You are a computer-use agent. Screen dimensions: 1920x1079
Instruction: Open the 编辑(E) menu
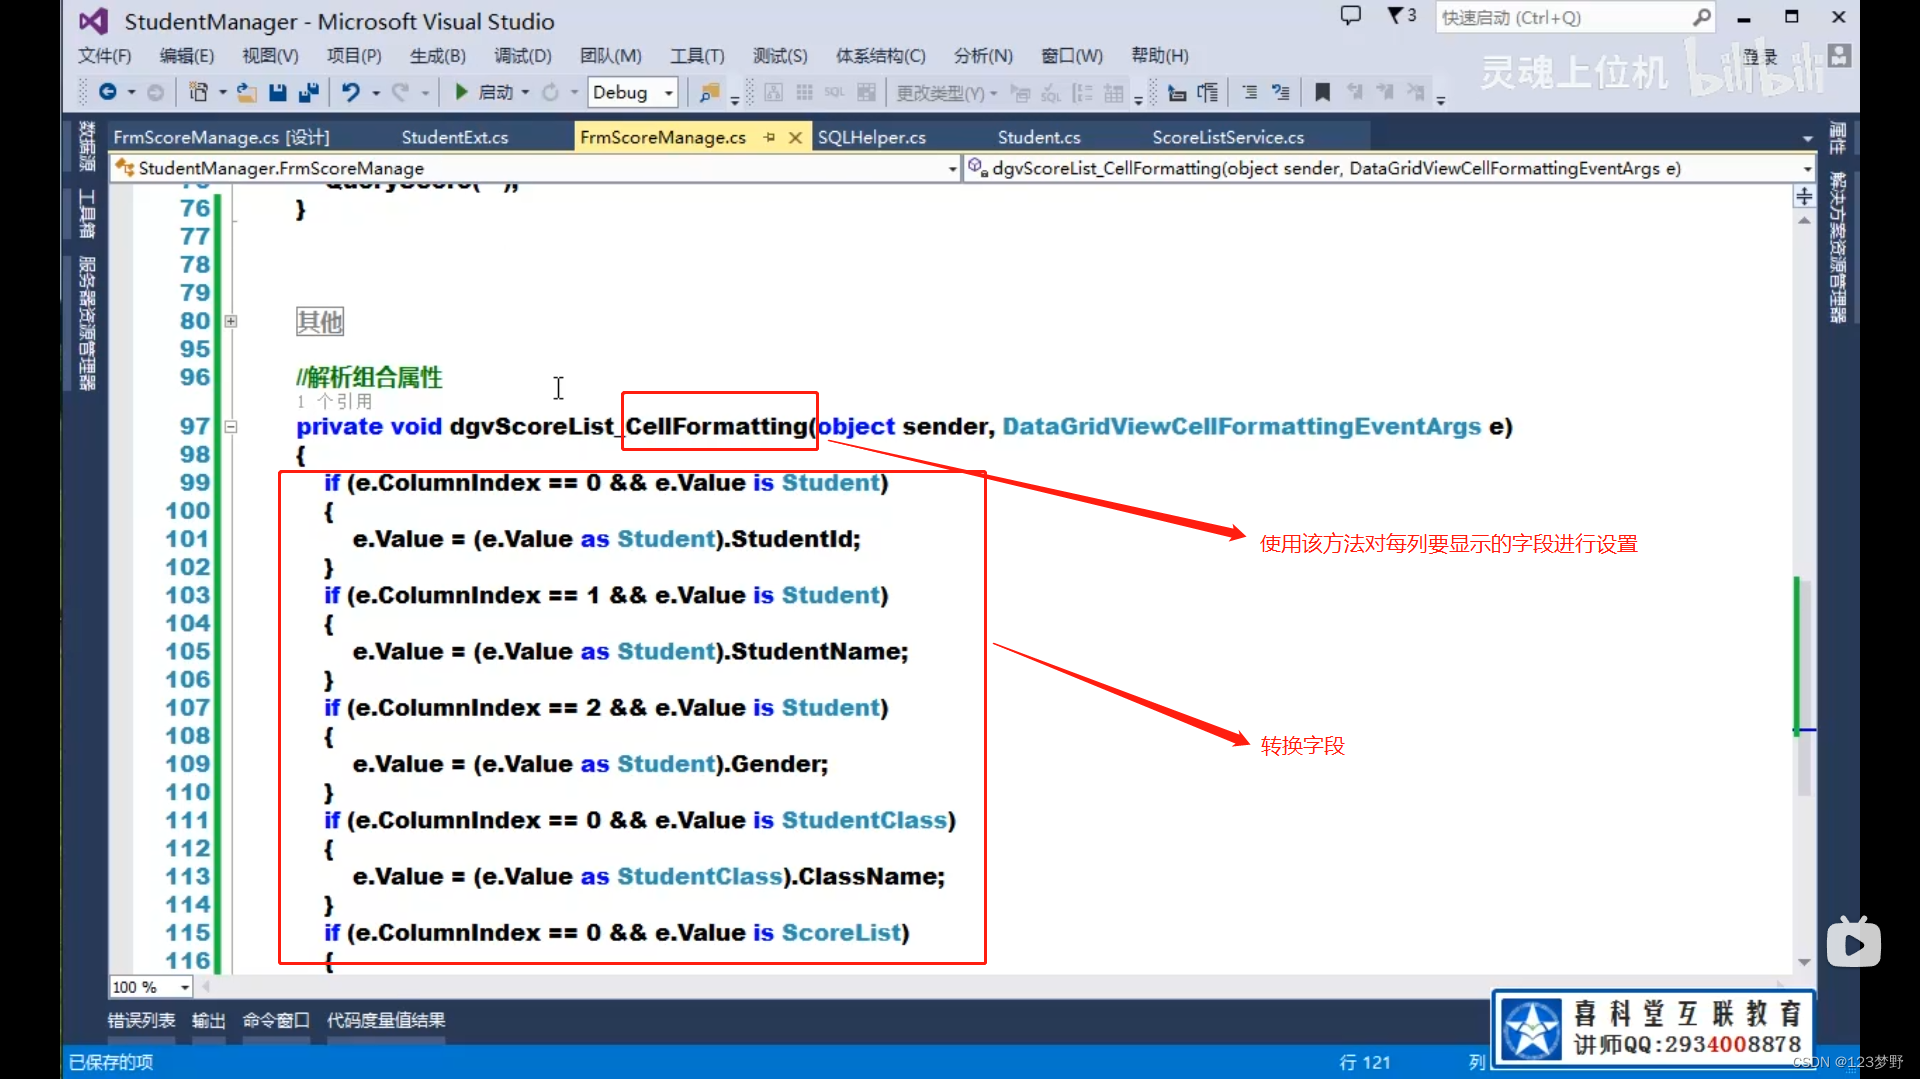pyautogui.click(x=187, y=56)
